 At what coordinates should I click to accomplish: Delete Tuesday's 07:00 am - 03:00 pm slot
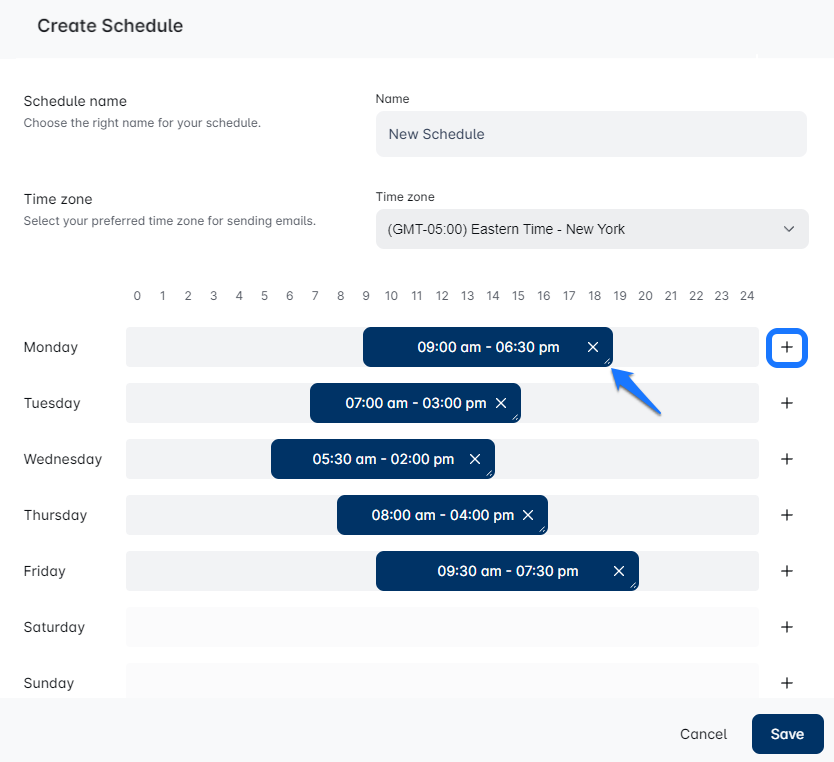click(501, 403)
